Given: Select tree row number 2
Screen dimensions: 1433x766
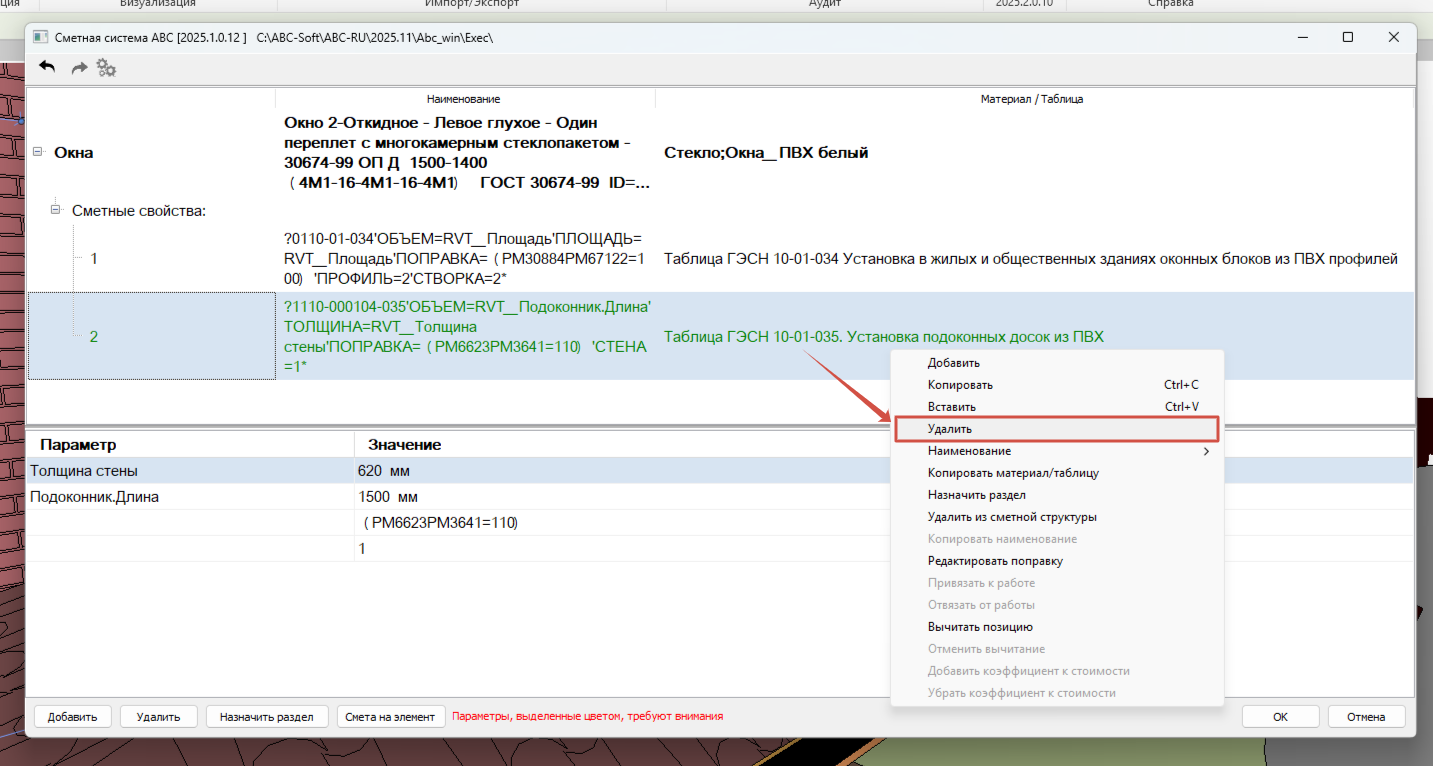Looking at the screenshot, I should tap(94, 337).
